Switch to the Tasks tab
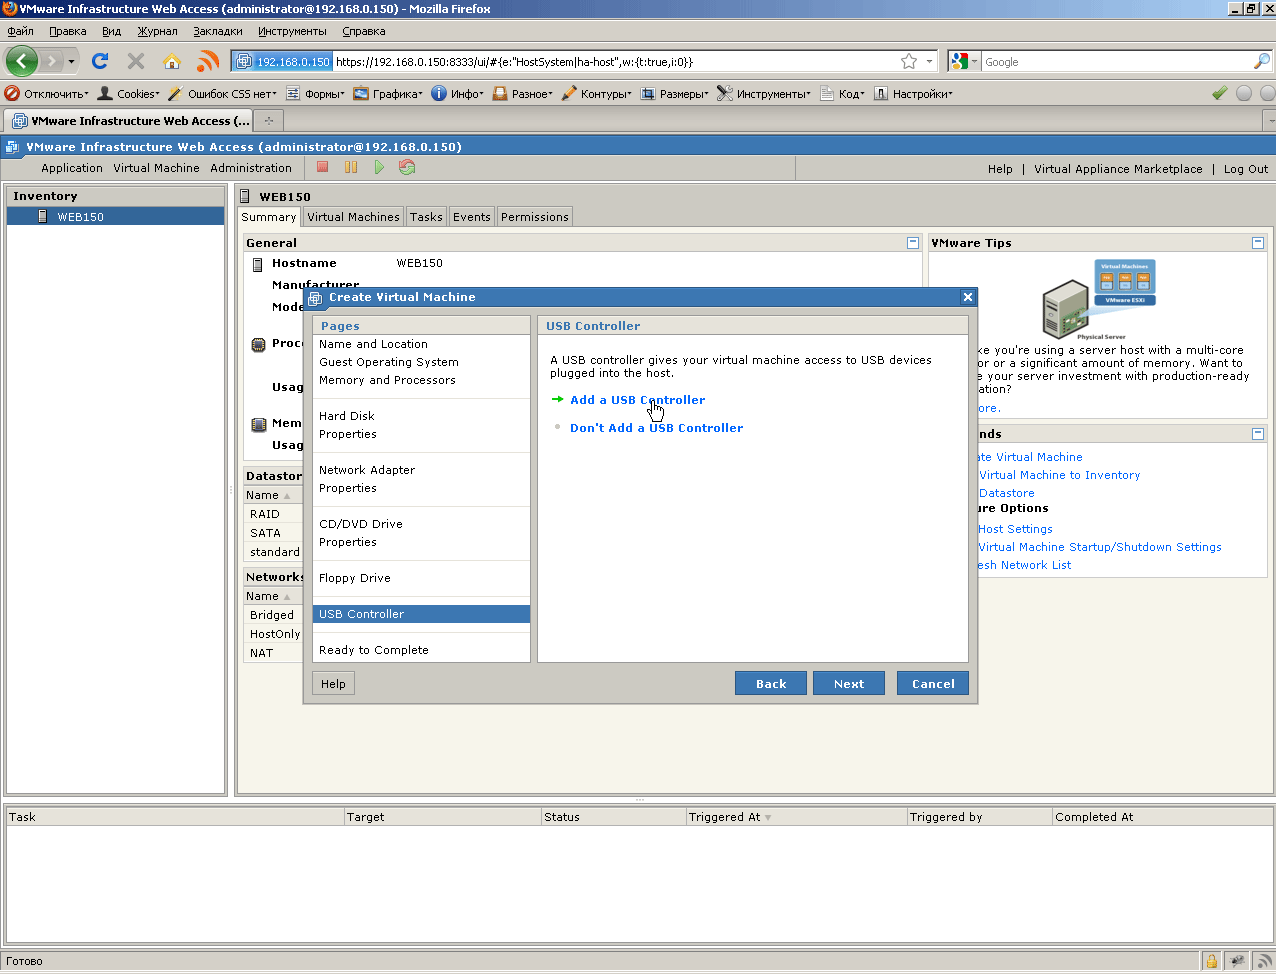This screenshot has width=1276, height=974. click(426, 217)
